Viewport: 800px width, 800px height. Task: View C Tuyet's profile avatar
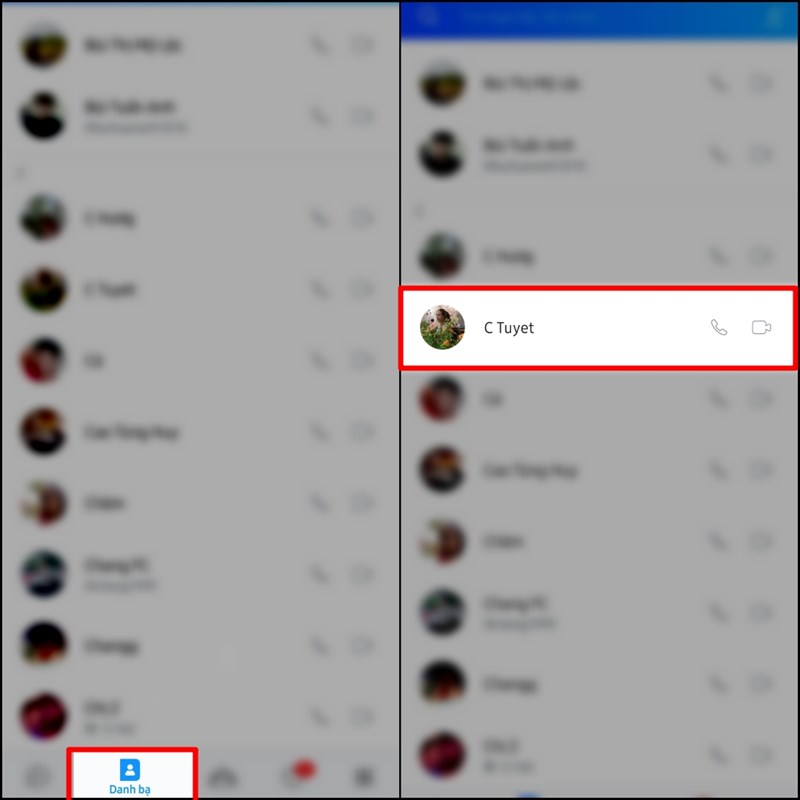coord(442,328)
